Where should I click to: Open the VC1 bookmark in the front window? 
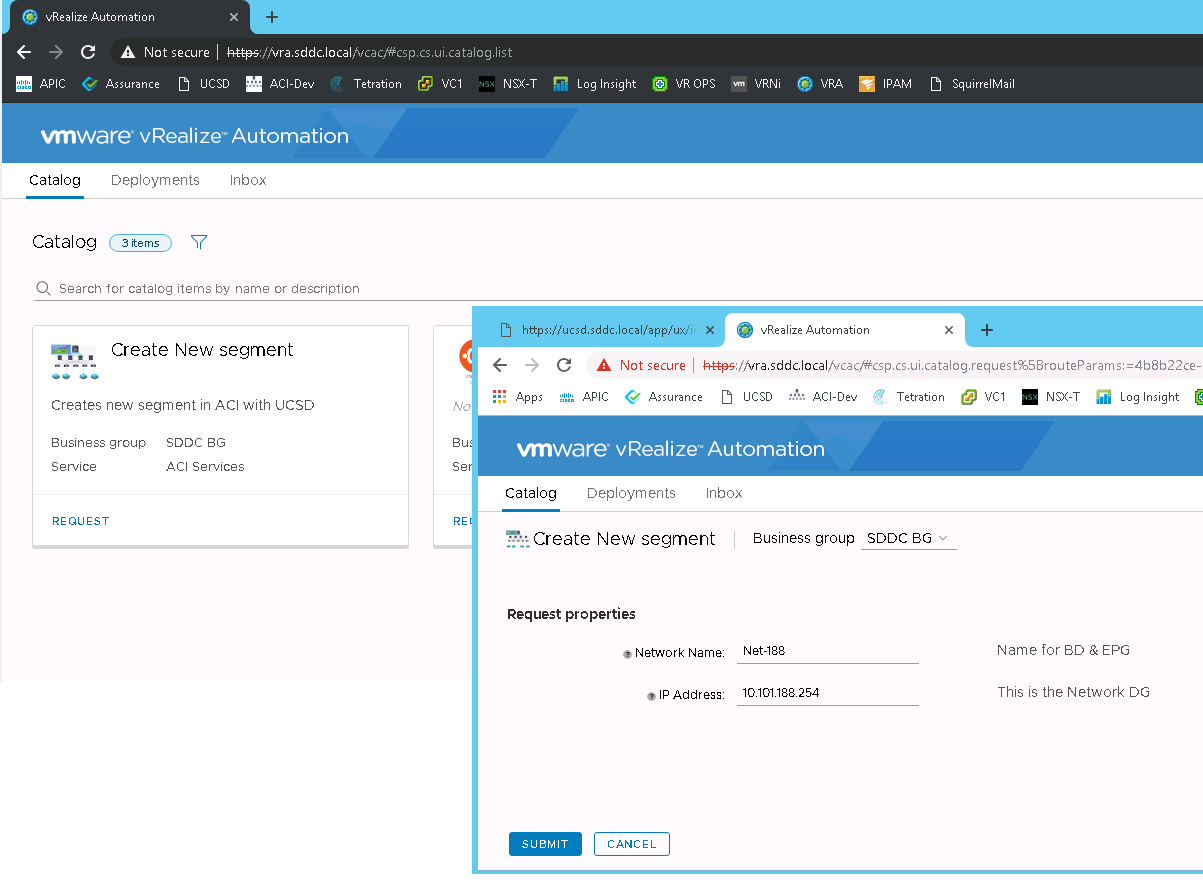click(983, 397)
